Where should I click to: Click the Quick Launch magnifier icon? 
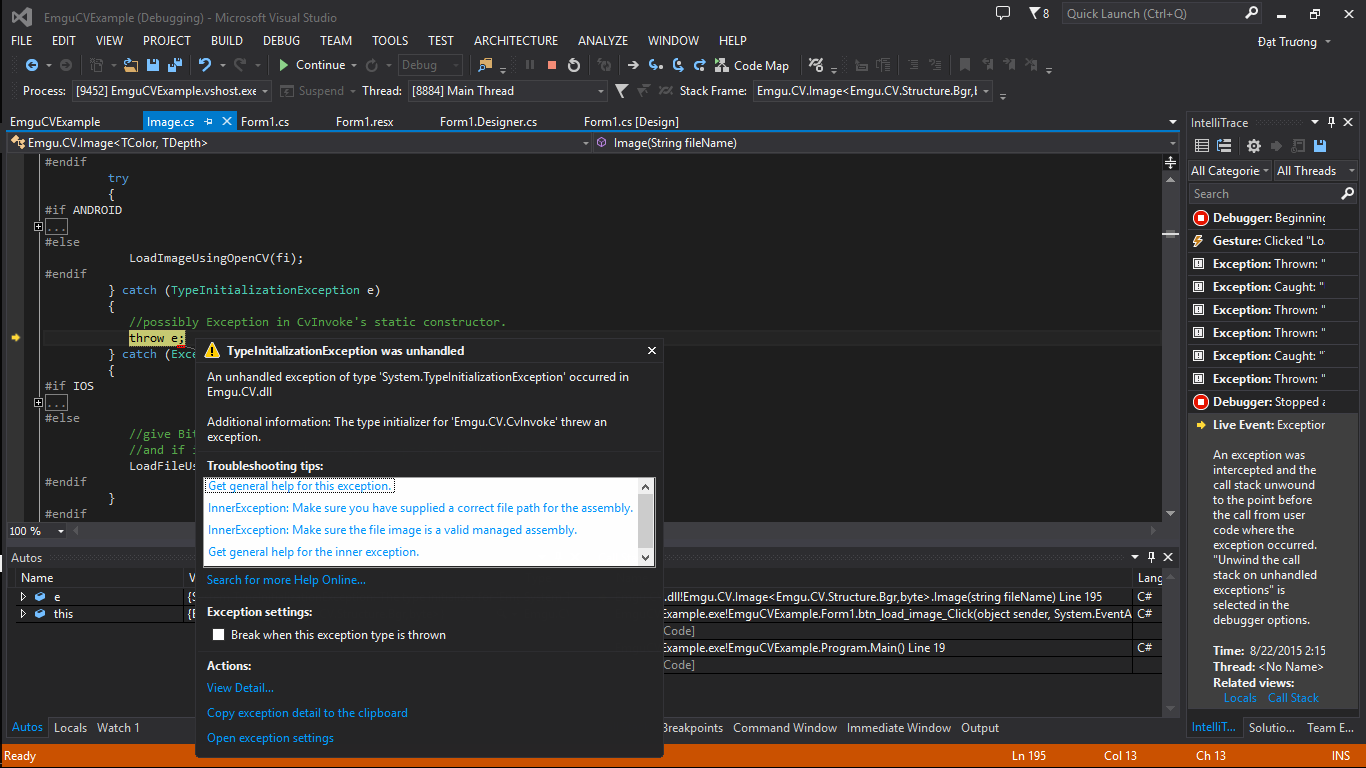1251,13
